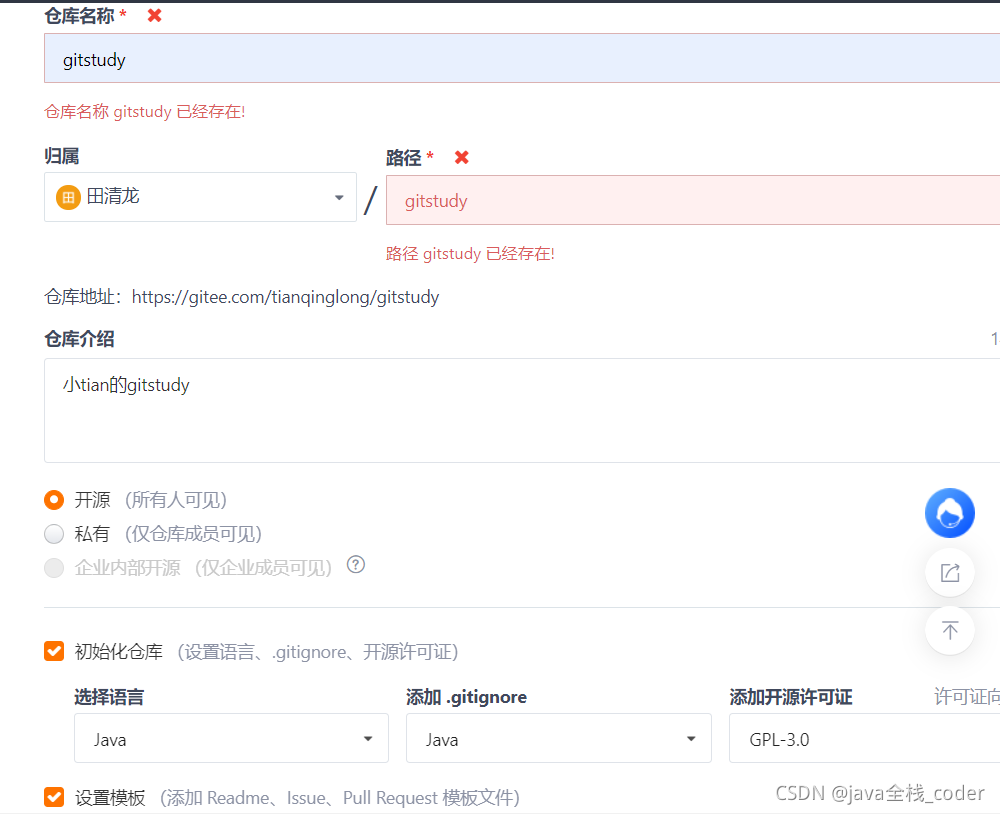
Task: Expand the 选择语言 Java dropdown
Action: (232, 738)
